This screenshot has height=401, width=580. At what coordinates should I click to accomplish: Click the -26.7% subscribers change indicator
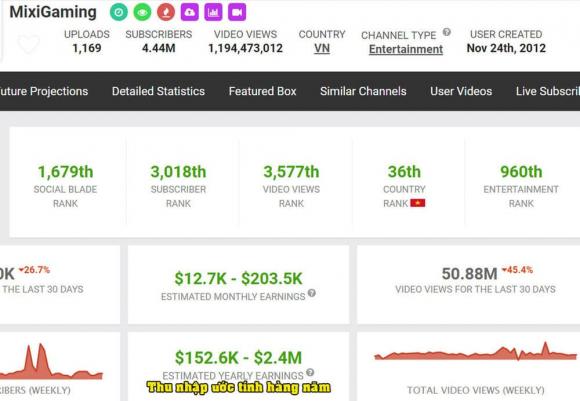34,270
